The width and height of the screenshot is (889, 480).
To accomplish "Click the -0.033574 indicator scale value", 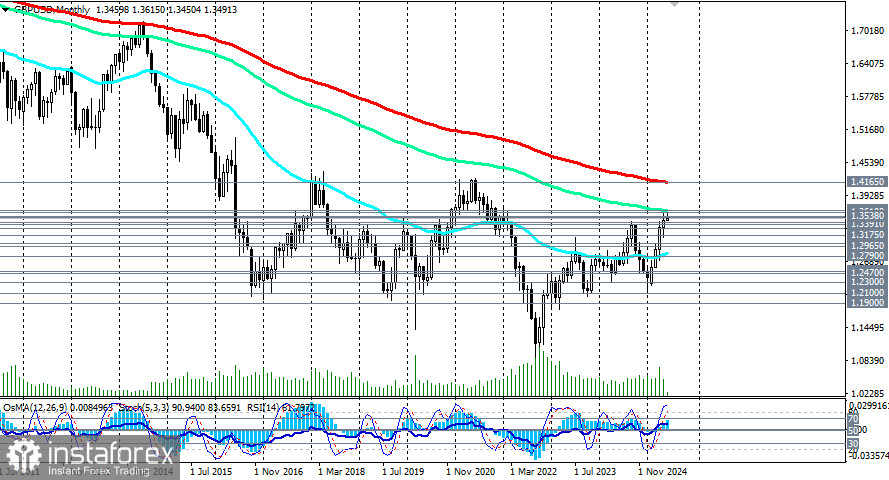I will coord(867,455).
